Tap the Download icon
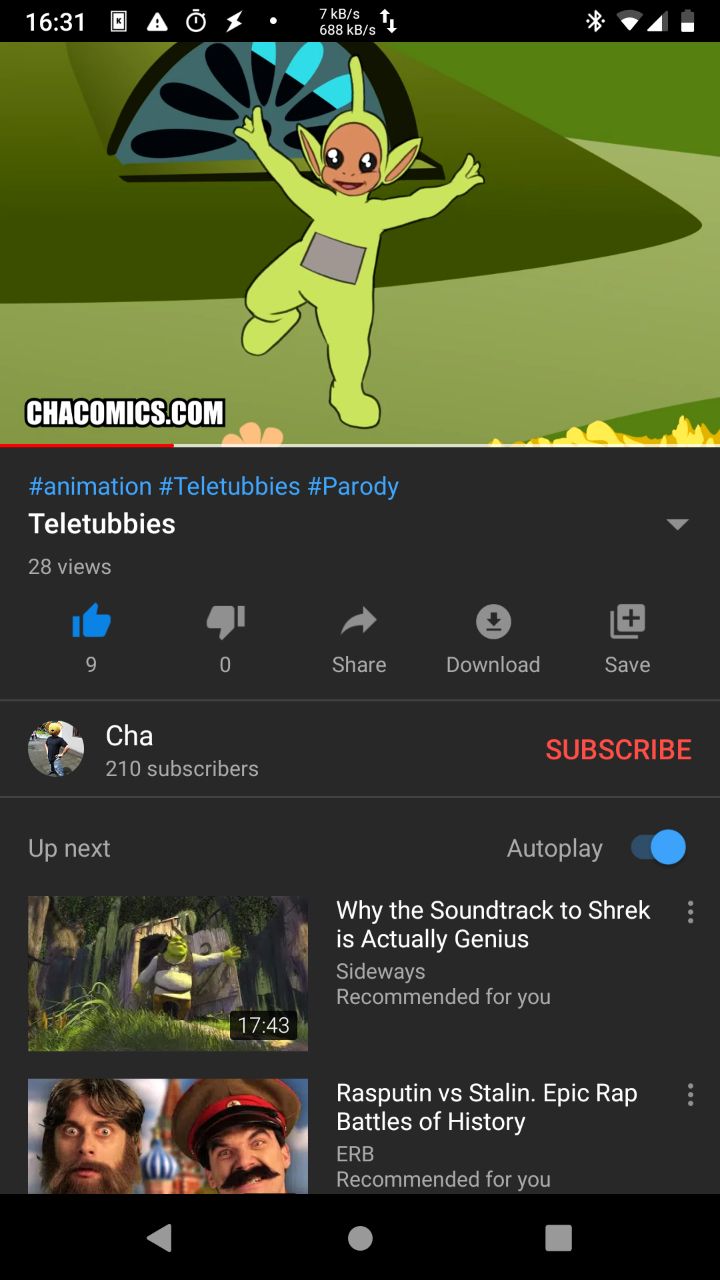This screenshot has width=720, height=1280. 493,622
